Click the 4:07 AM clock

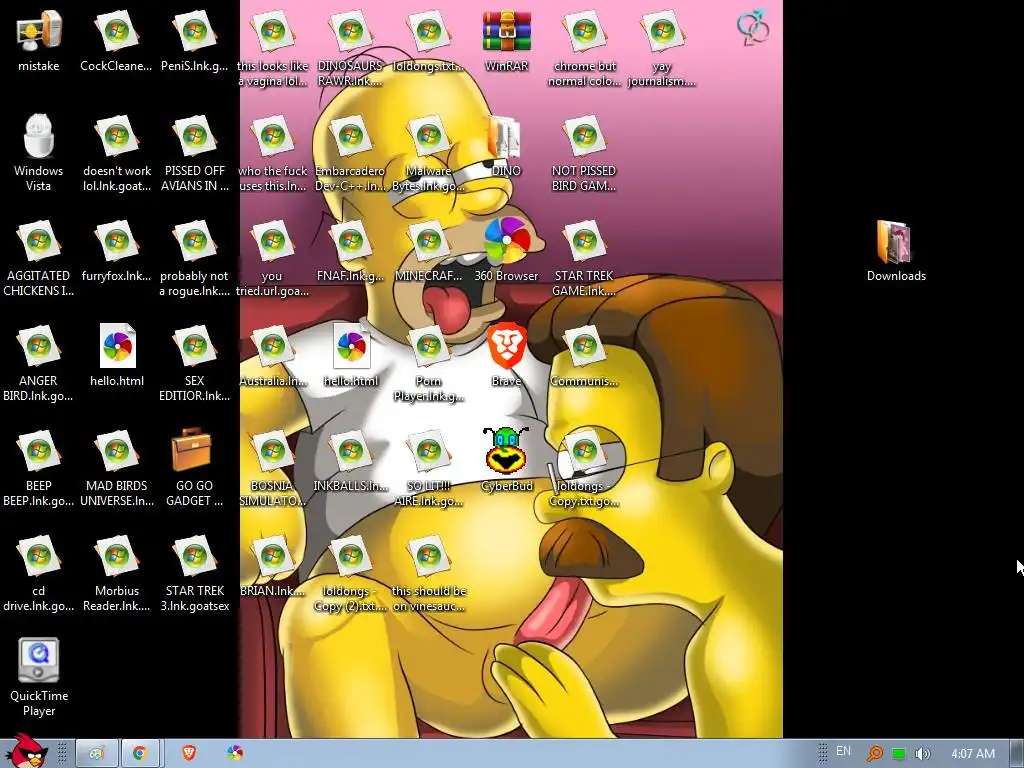click(972, 754)
